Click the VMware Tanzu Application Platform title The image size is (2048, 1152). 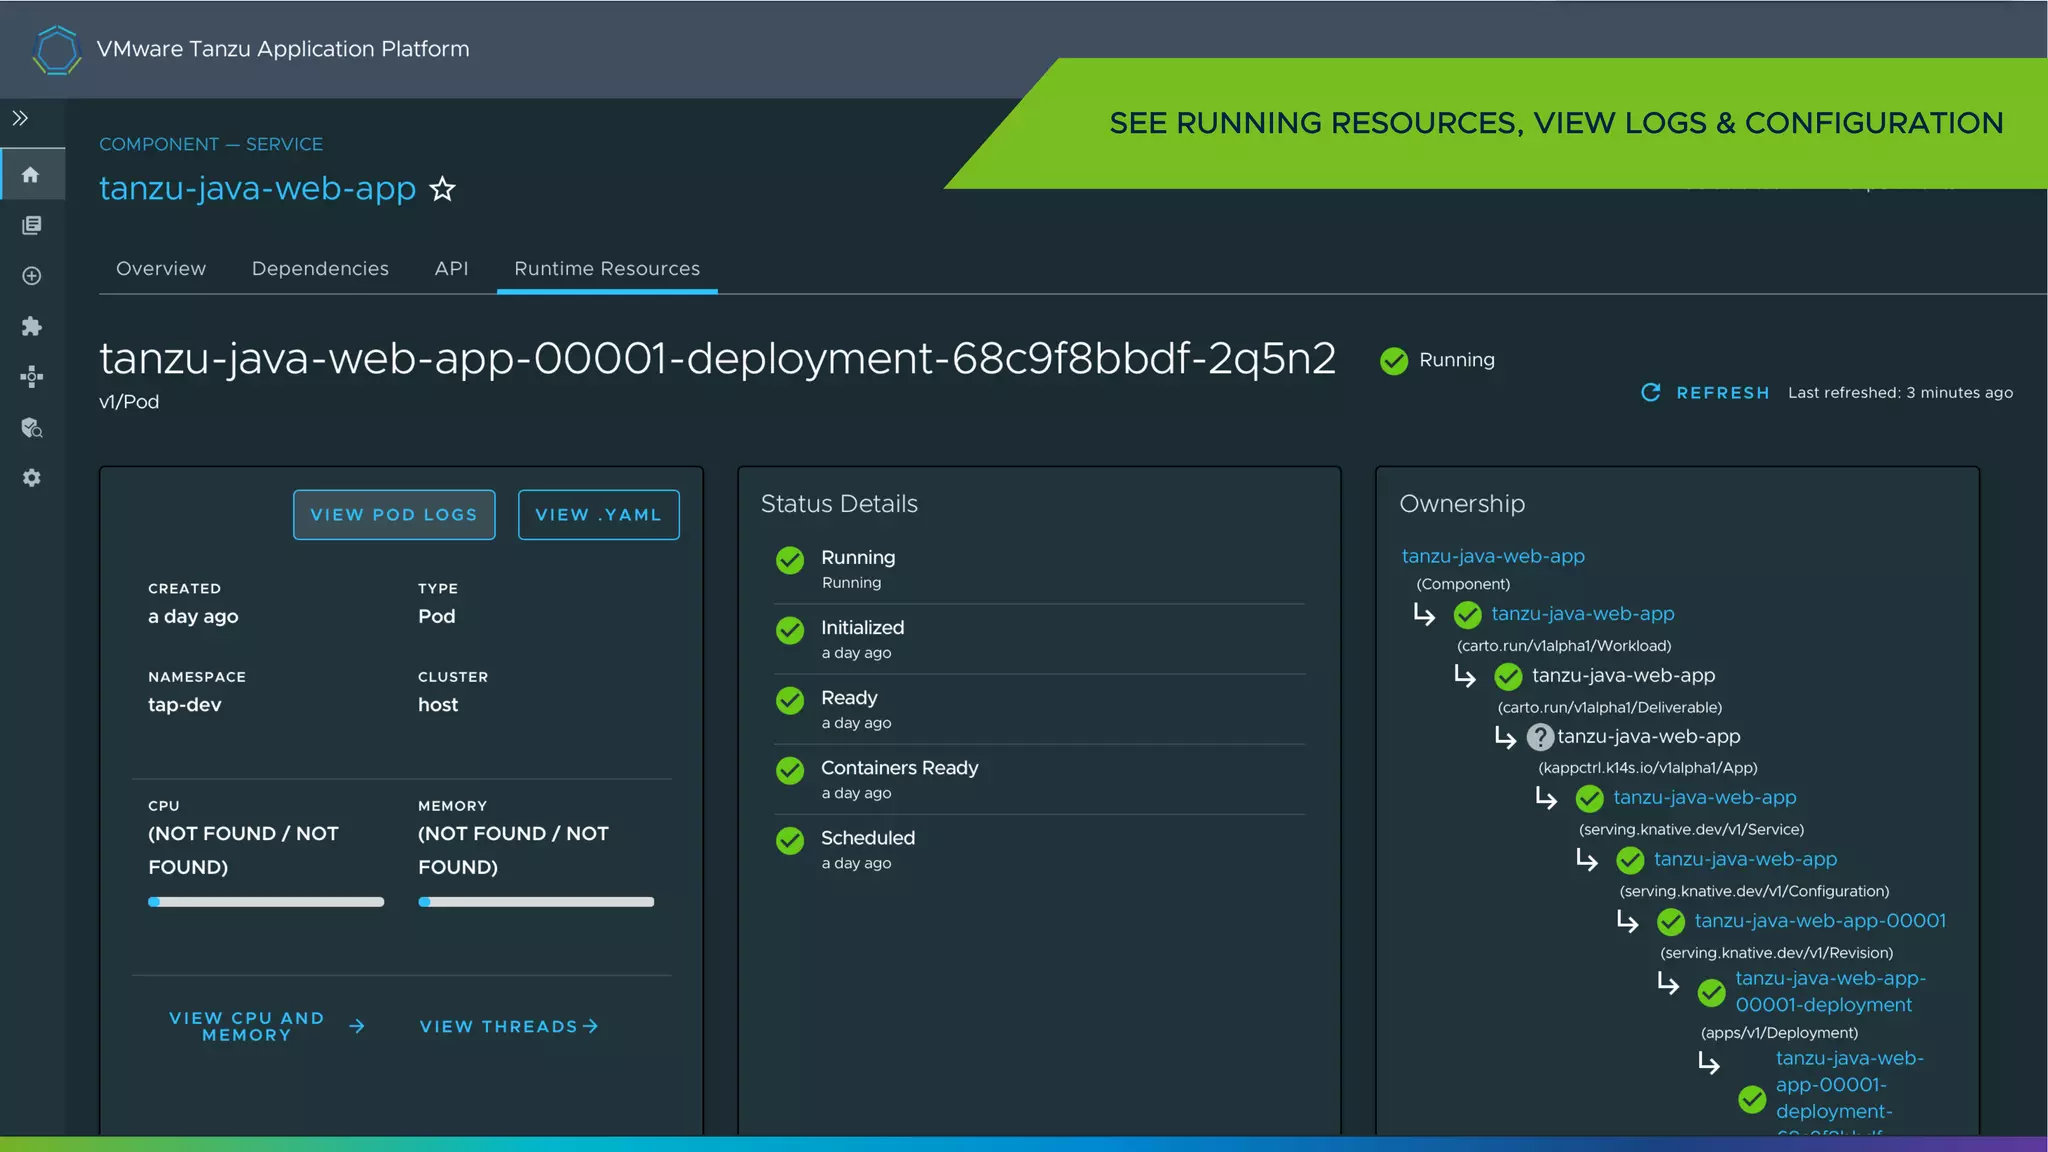(283, 49)
